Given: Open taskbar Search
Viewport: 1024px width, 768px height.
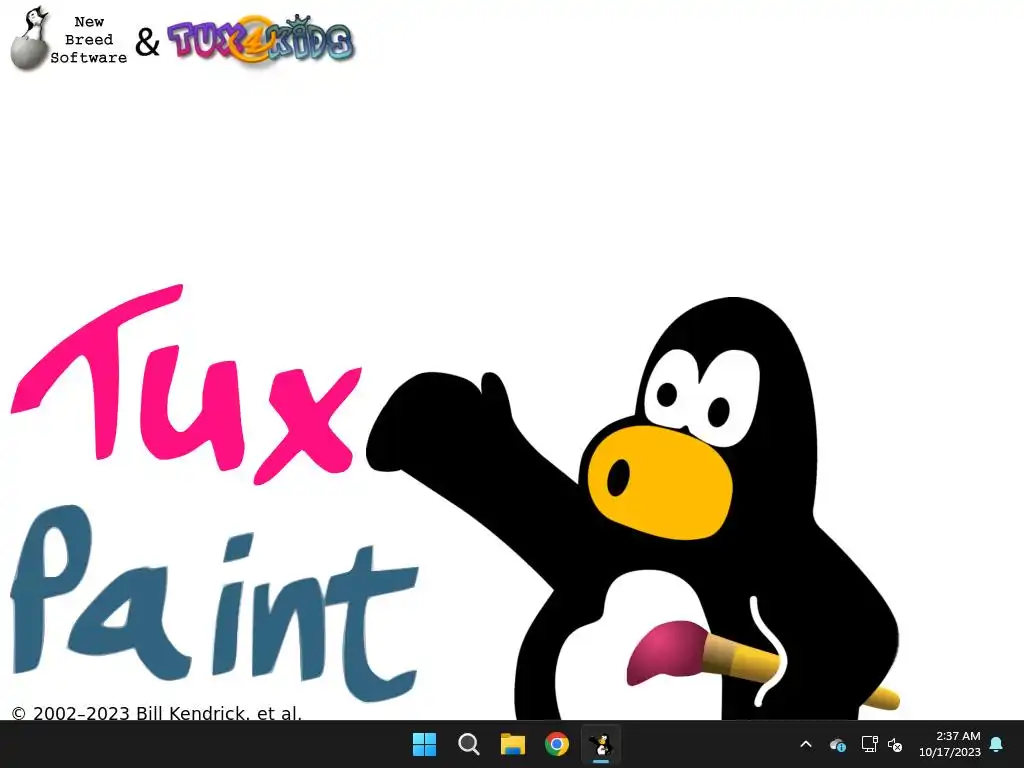Looking at the screenshot, I should coord(468,744).
